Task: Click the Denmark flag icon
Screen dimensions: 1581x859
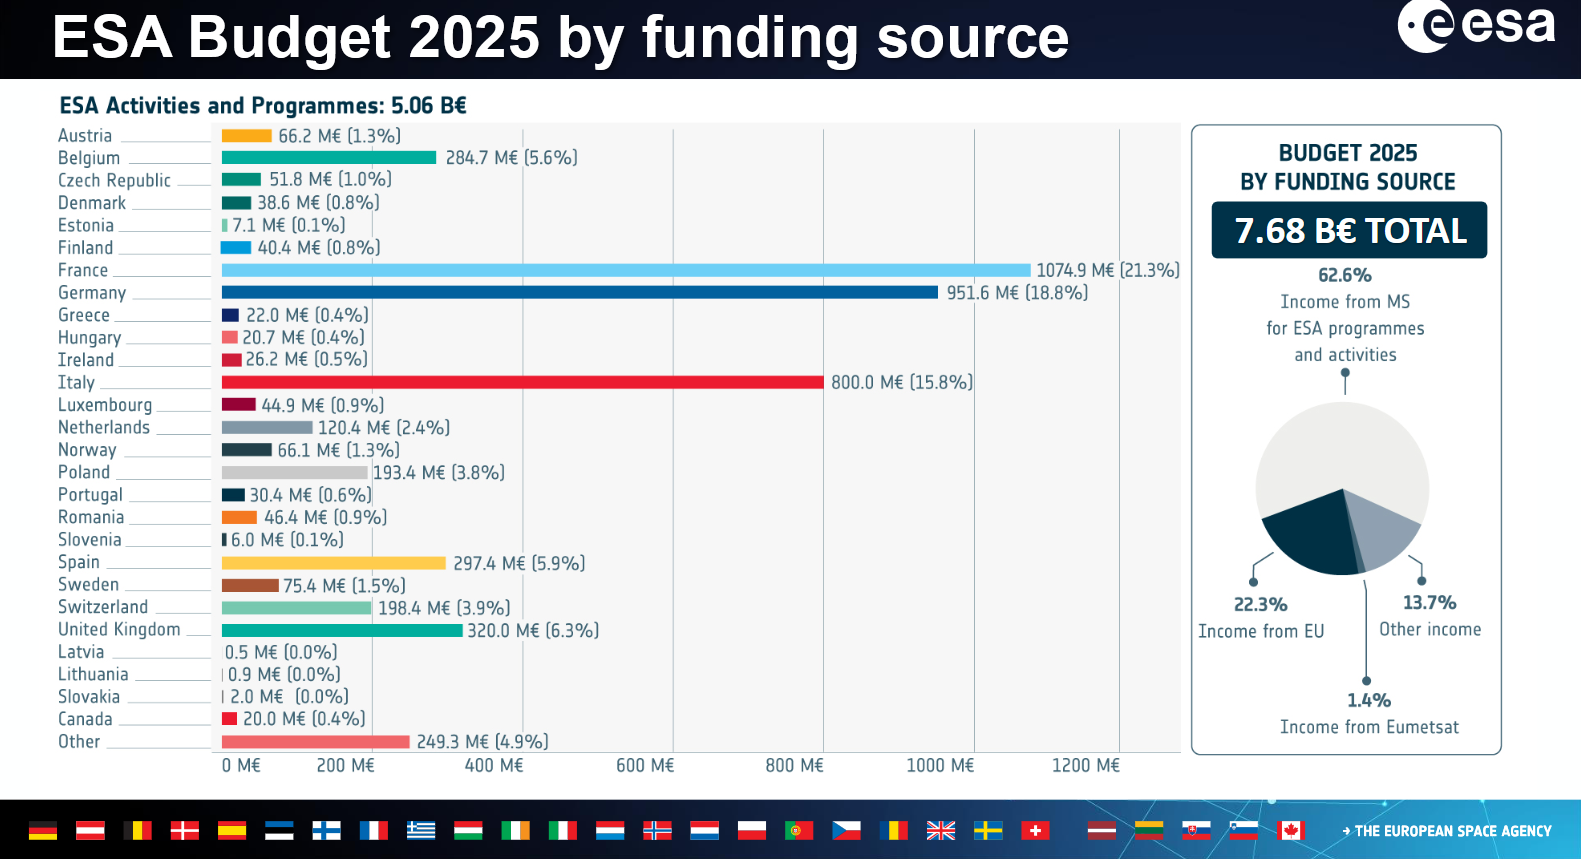Action: click(185, 830)
